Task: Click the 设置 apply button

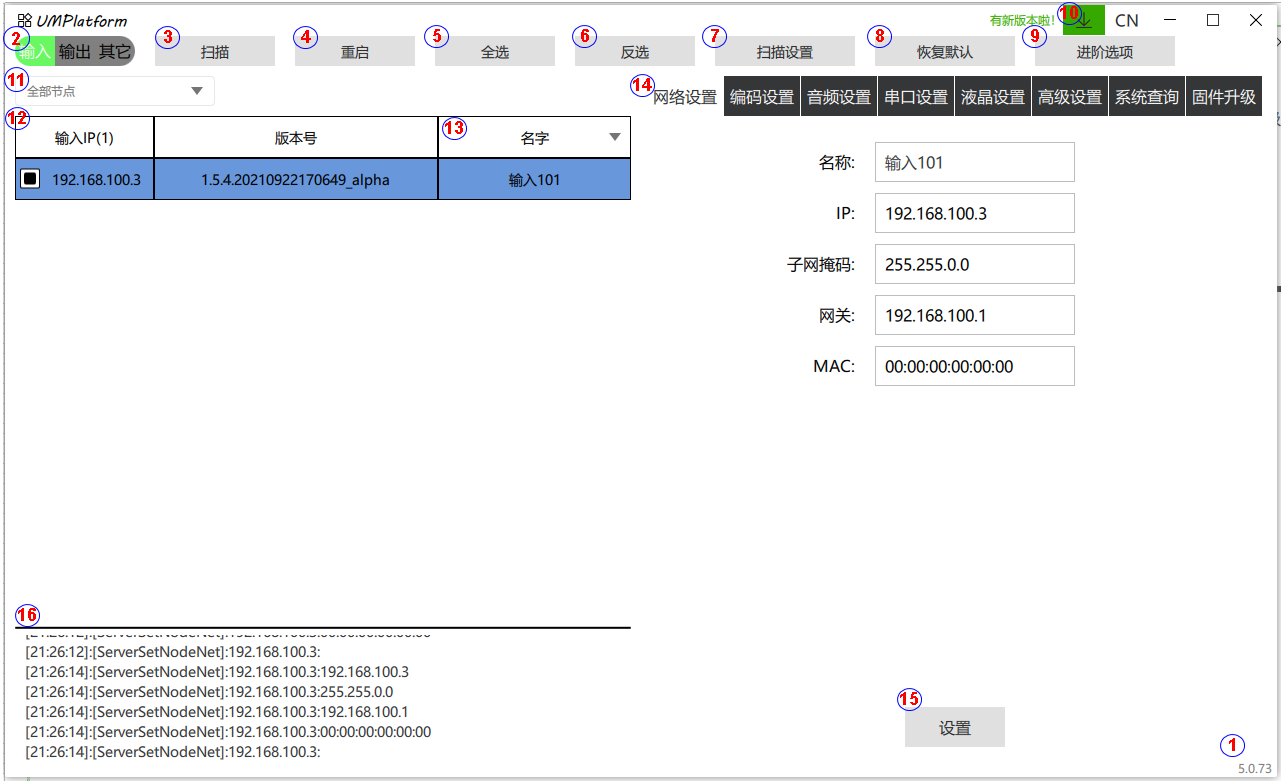Action: 954,728
